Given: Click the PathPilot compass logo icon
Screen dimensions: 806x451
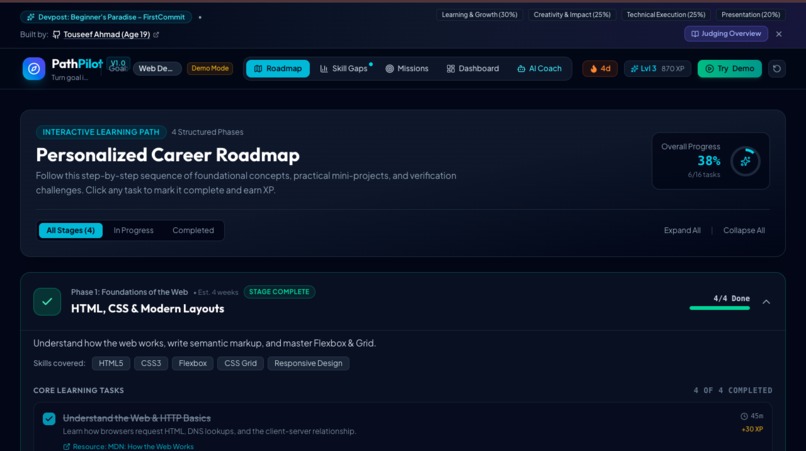Looking at the screenshot, I should [34, 68].
